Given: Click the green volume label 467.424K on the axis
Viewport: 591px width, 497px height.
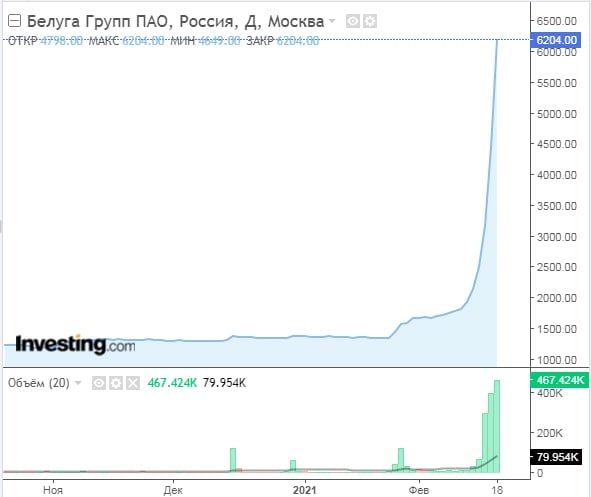Looking at the screenshot, I should point(560,380).
